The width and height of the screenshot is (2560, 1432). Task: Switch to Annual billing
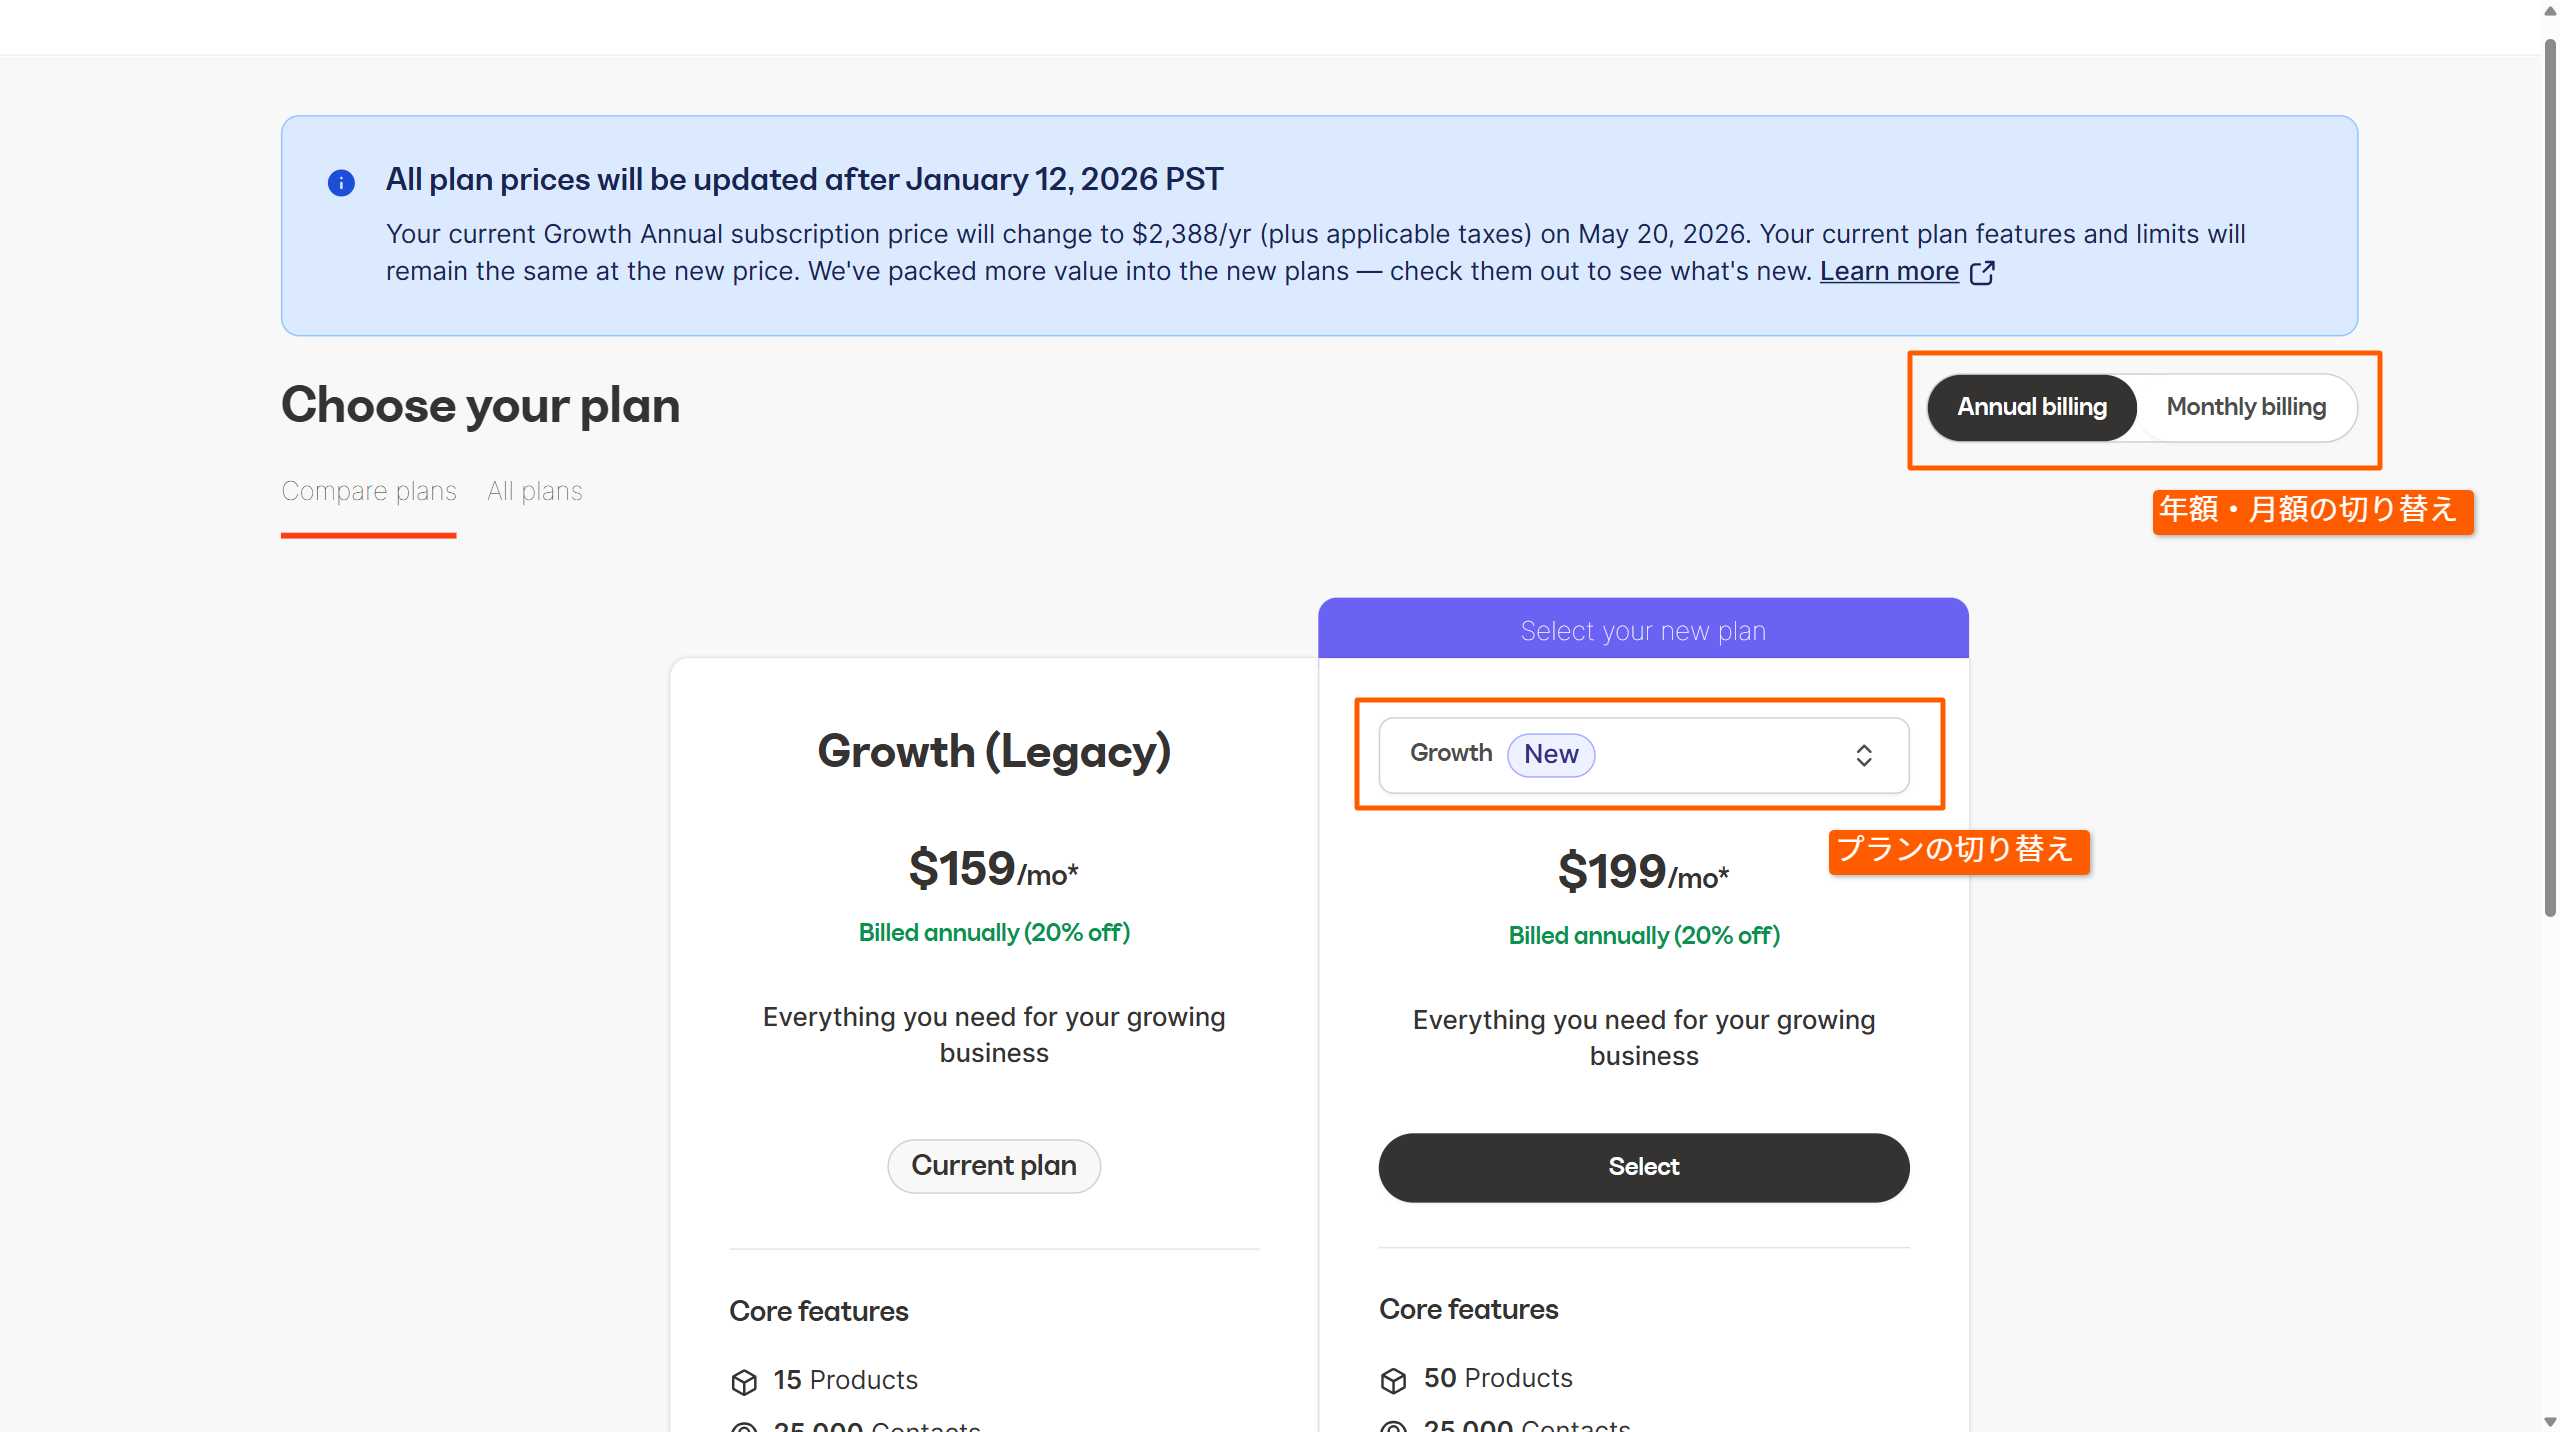point(2031,407)
